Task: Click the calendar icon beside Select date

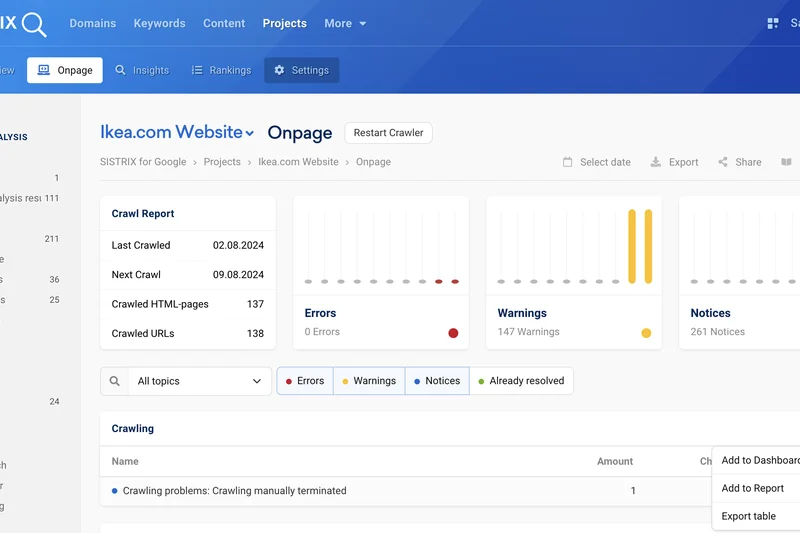Action: (x=568, y=162)
